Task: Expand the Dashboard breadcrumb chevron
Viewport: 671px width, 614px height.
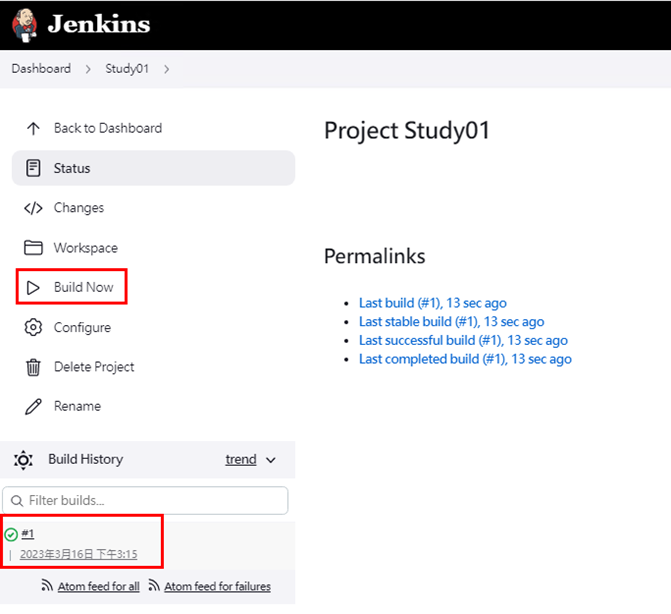Action: point(88,69)
